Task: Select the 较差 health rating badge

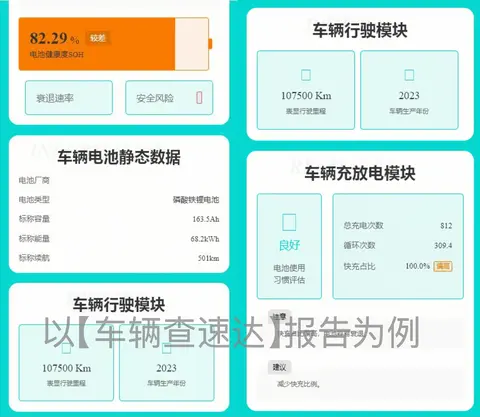Action: [x=98, y=38]
